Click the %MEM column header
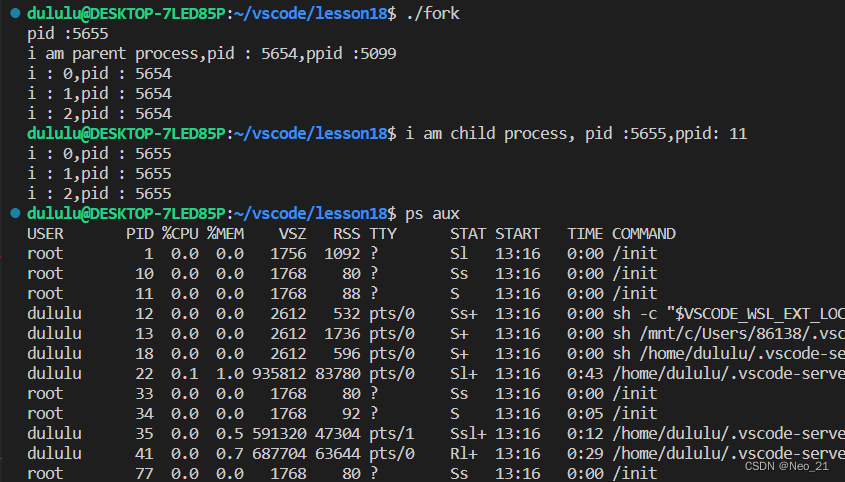Viewport: 845px width, 482px height. (x=225, y=233)
